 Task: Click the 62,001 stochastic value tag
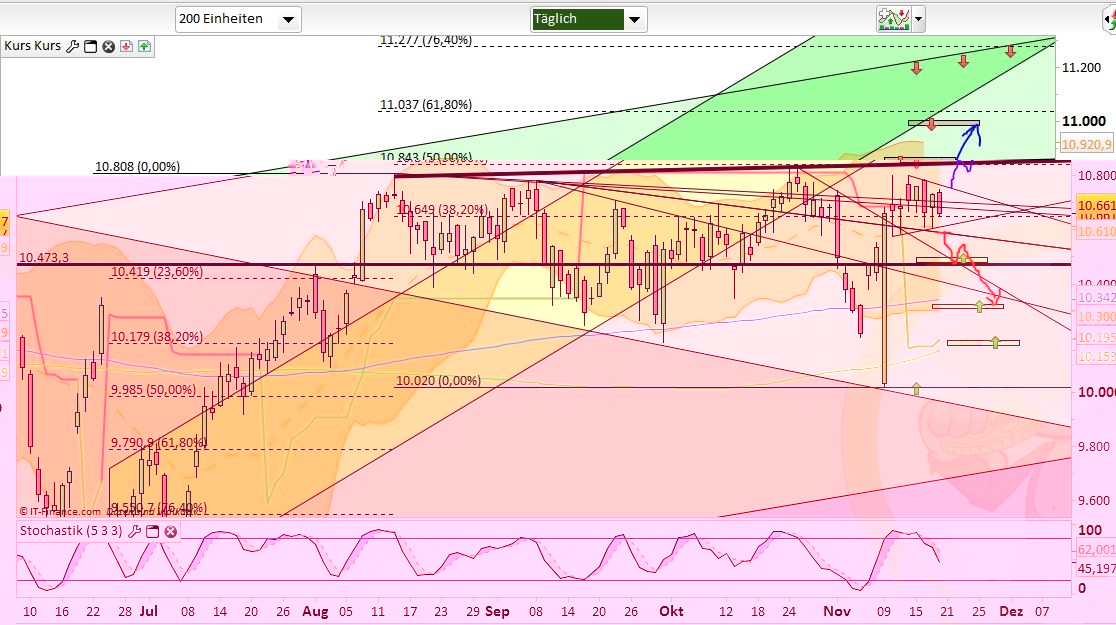(1096, 550)
